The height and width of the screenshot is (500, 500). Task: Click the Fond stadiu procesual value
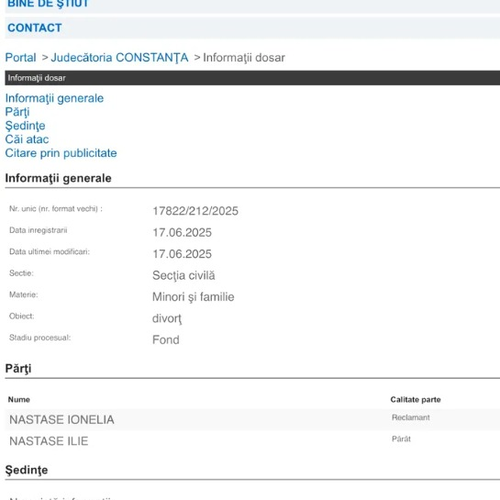[x=166, y=340]
